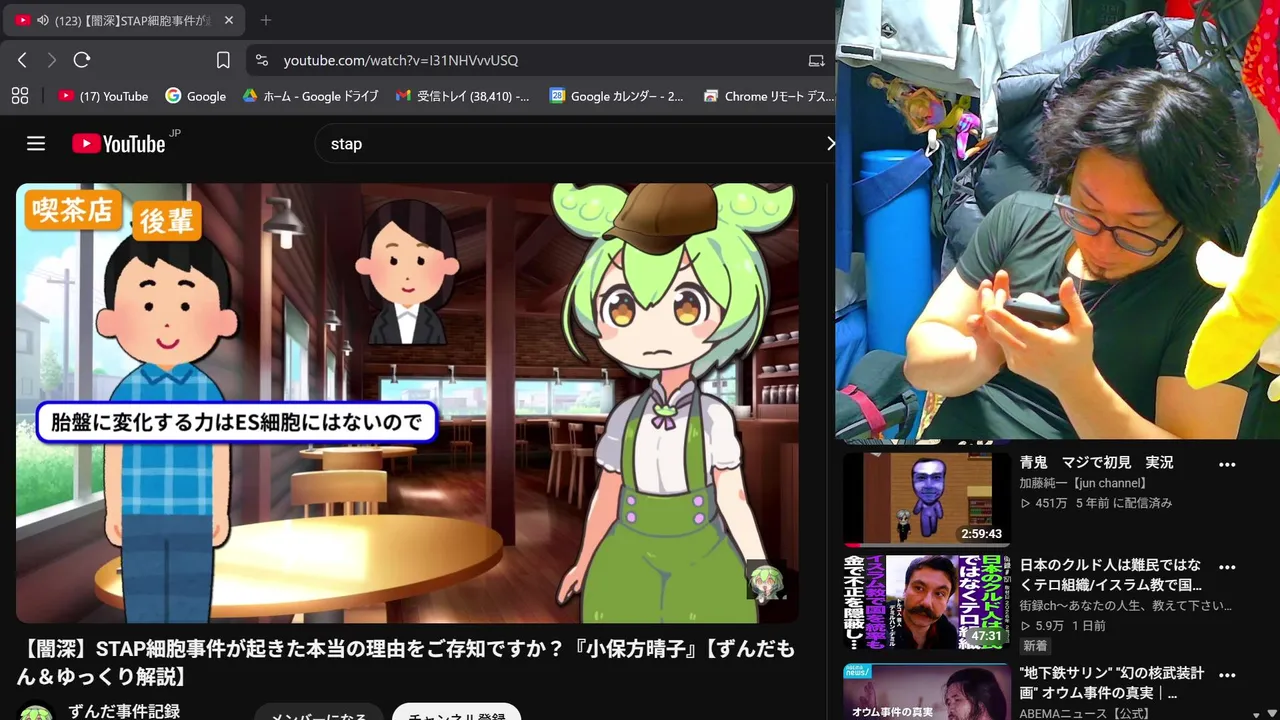
Task: Click the video title 【闇深】STAP細胞事件
Action: coord(407,663)
